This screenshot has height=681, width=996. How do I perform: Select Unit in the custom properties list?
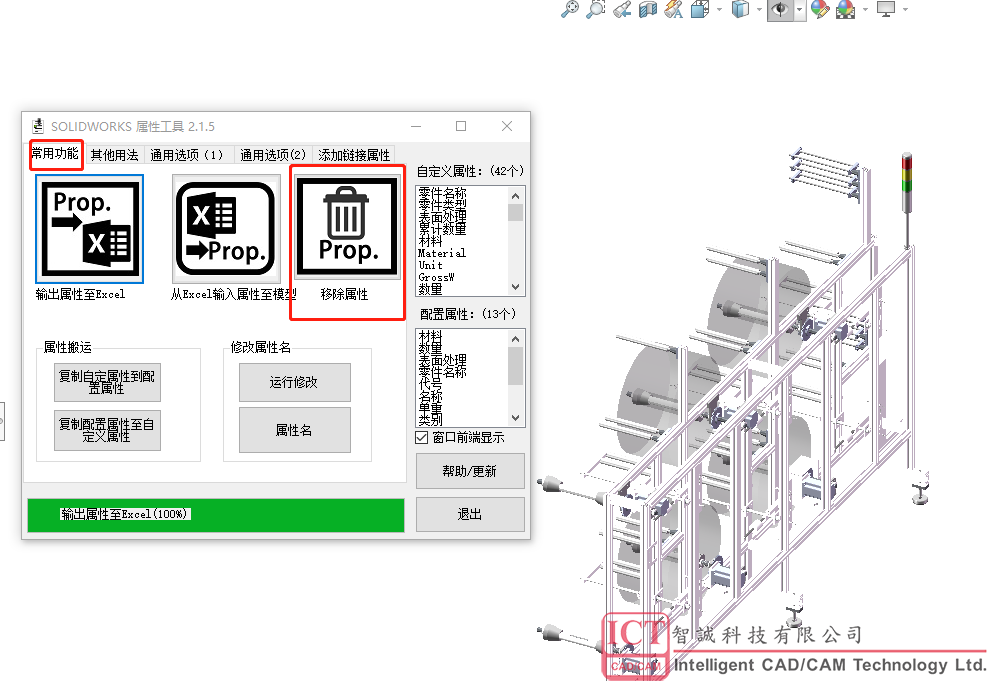pyautogui.click(x=431, y=265)
